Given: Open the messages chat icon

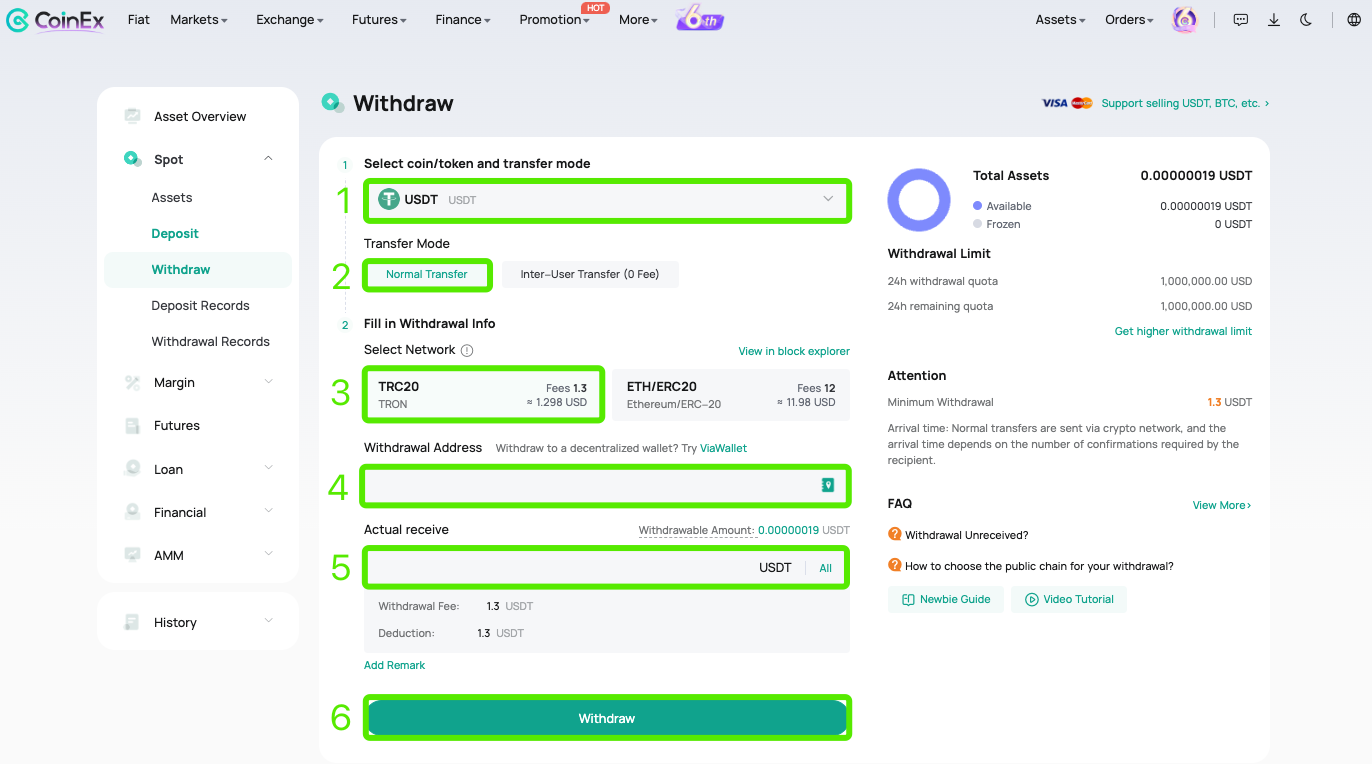Looking at the screenshot, I should [1241, 20].
